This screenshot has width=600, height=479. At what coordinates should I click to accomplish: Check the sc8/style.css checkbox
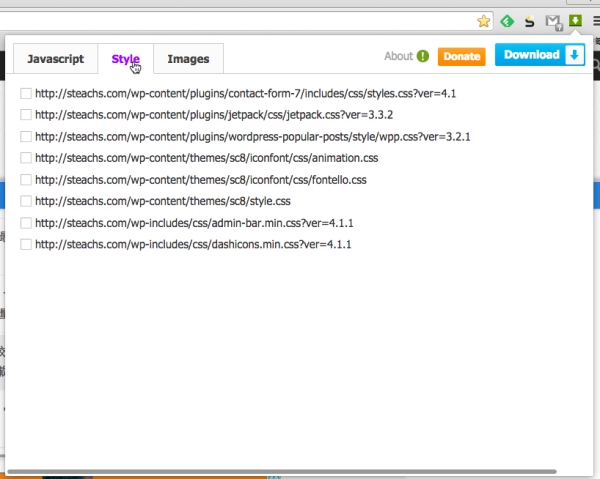click(26, 201)
